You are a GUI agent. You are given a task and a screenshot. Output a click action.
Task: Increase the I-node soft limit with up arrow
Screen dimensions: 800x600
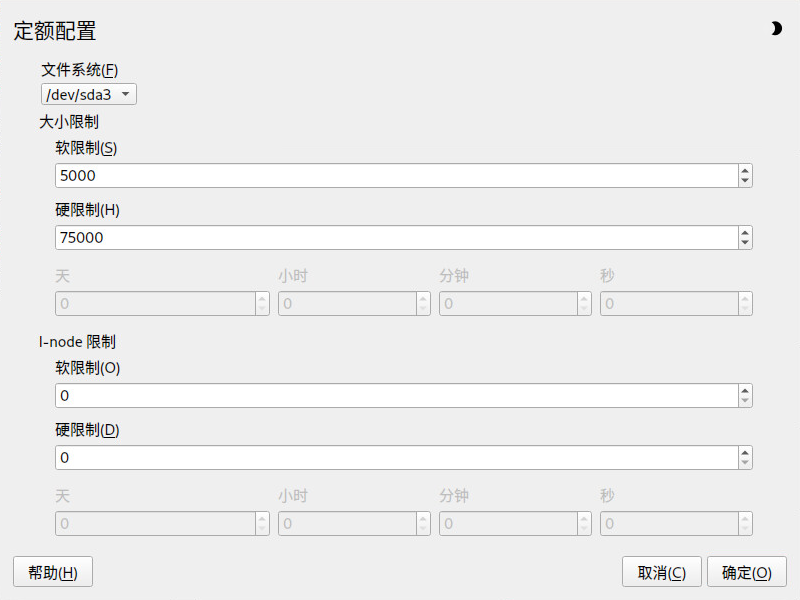pyautogui.click(x=745, y=391)
